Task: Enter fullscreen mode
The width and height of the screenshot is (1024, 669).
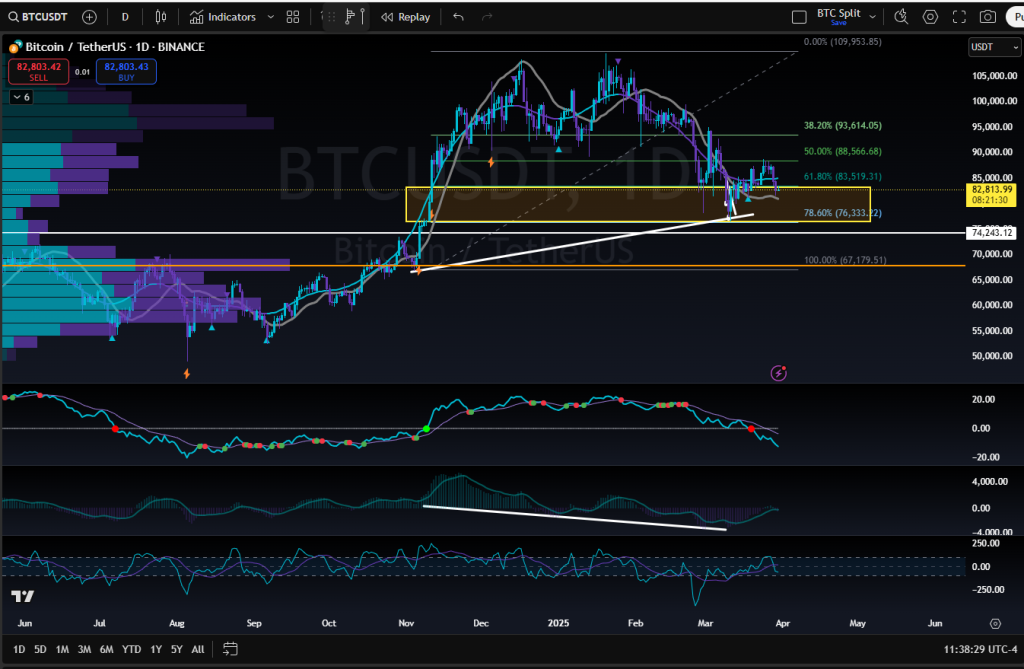Action: 959,17
